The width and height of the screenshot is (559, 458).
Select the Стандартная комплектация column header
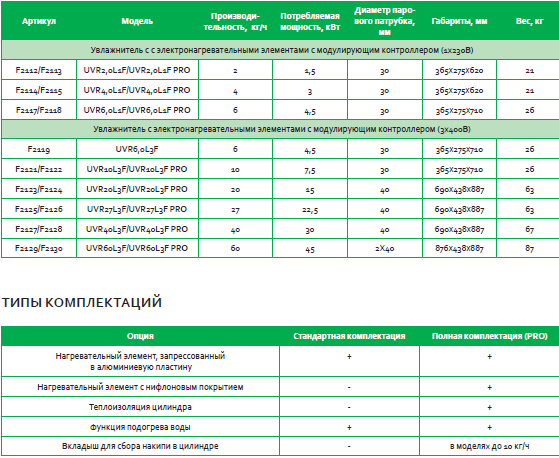pyautogui.click(x=349, y=336)
